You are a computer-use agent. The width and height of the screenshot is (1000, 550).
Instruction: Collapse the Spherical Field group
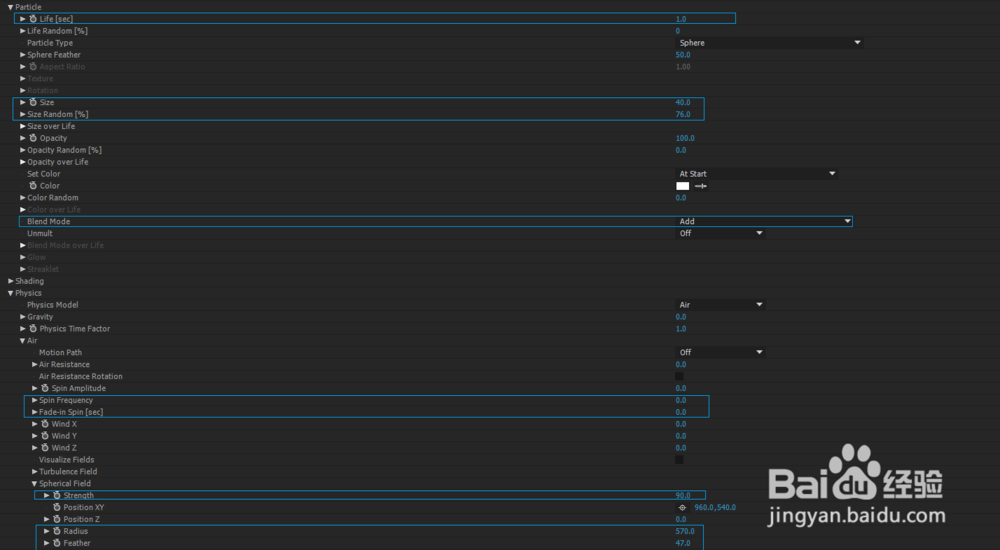(34, 484)
